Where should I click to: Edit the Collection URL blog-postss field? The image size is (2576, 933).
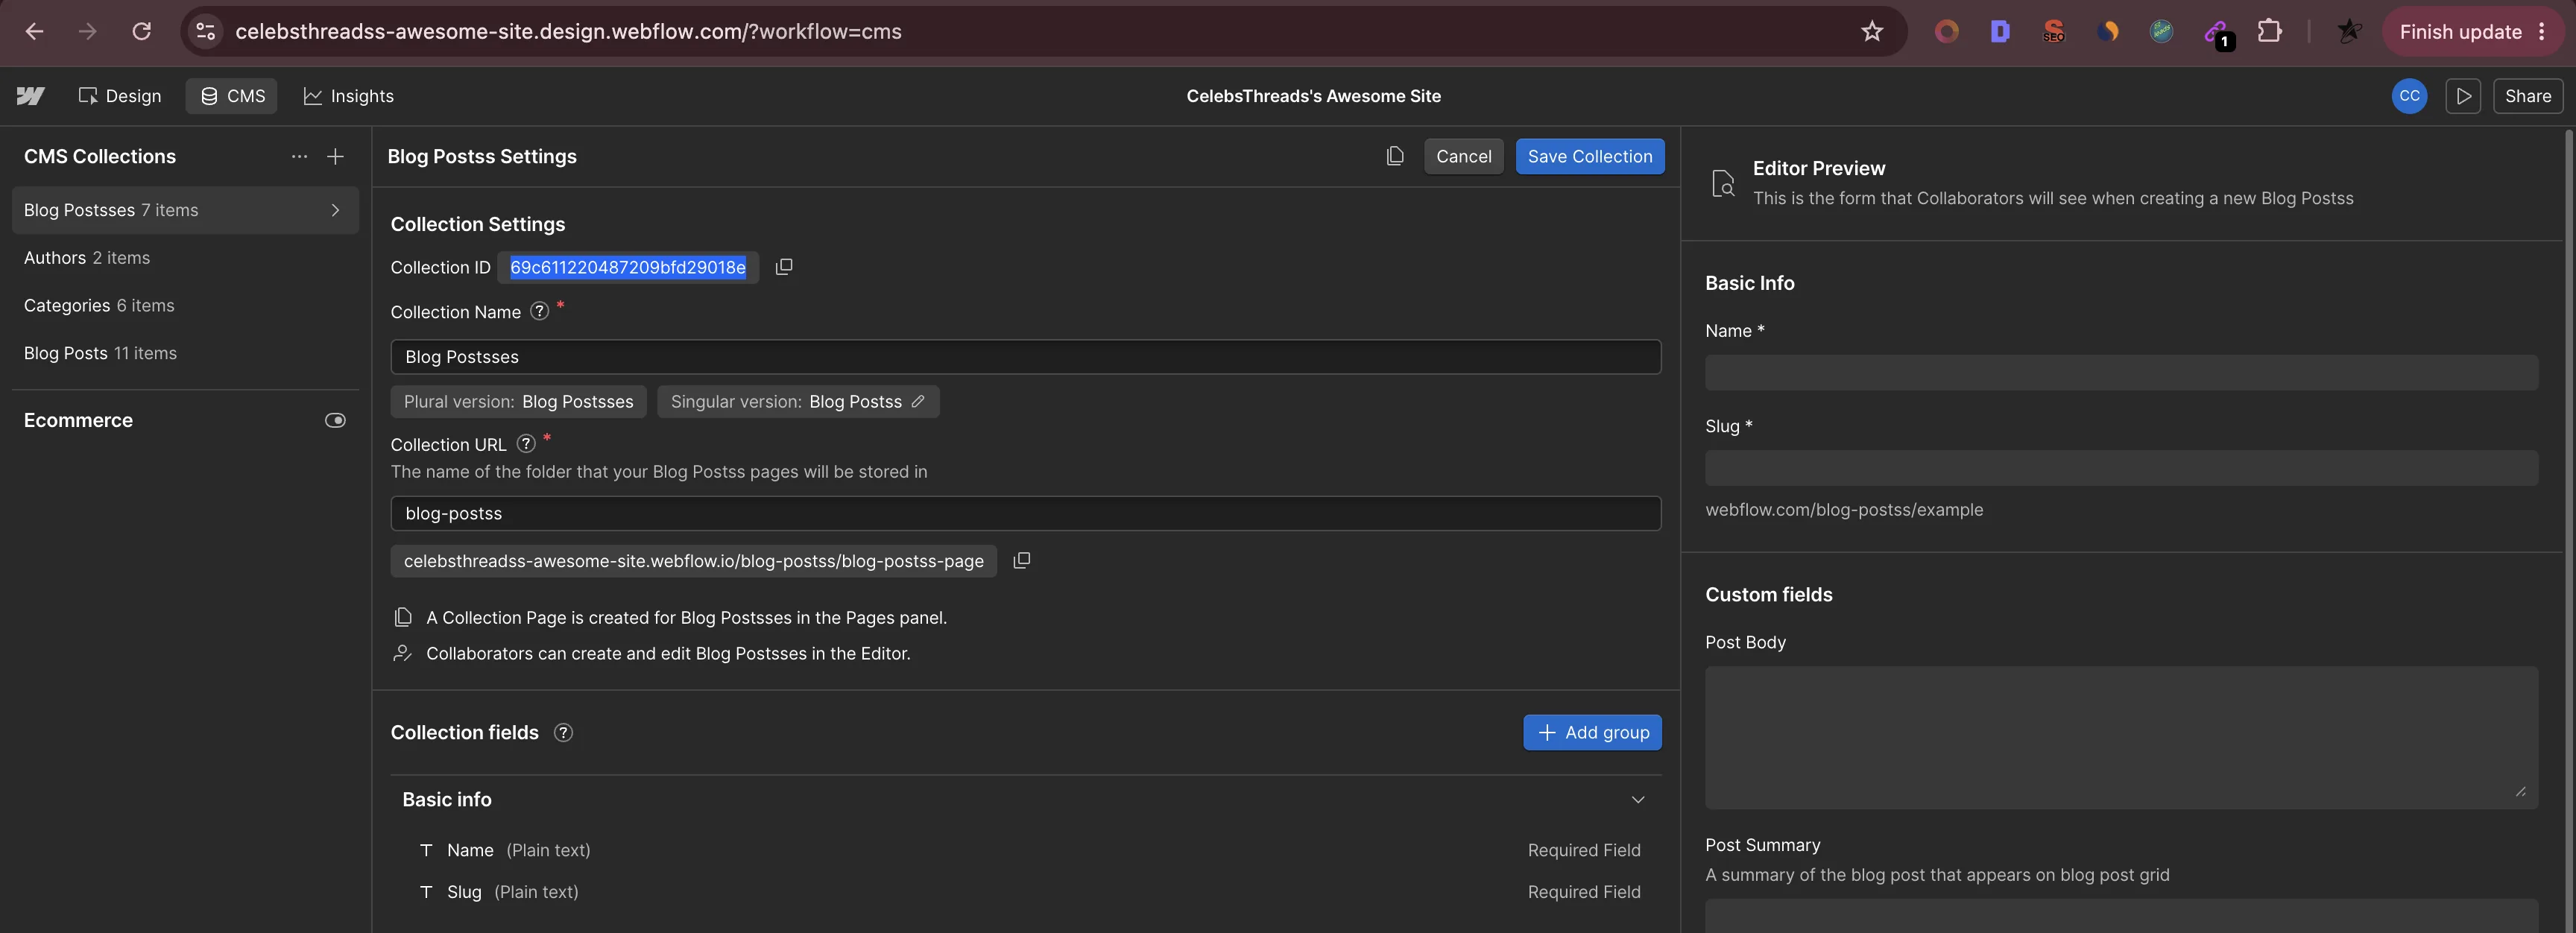point(1026,513)
